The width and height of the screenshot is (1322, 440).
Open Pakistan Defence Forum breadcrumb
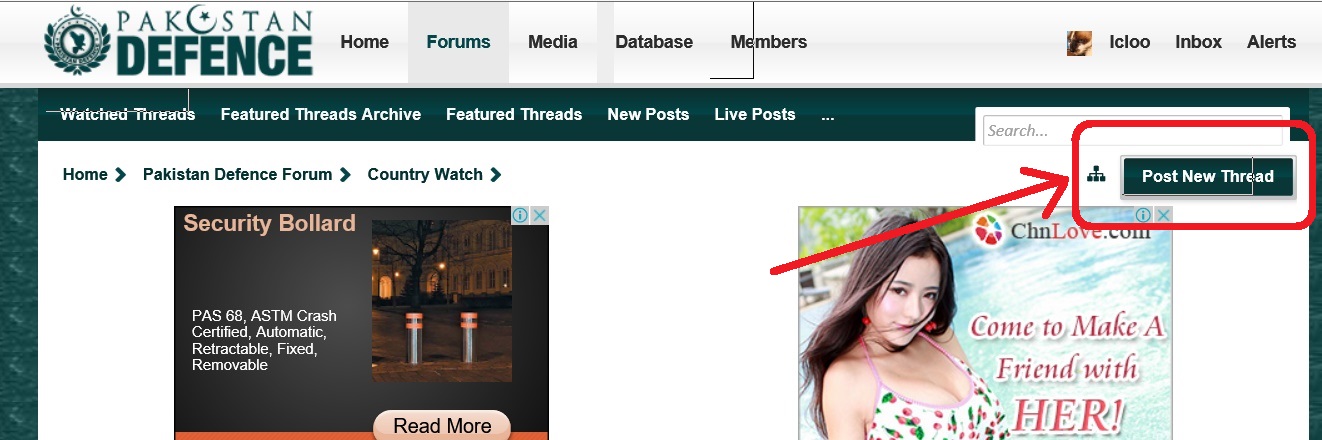click(x=237, y=174)
